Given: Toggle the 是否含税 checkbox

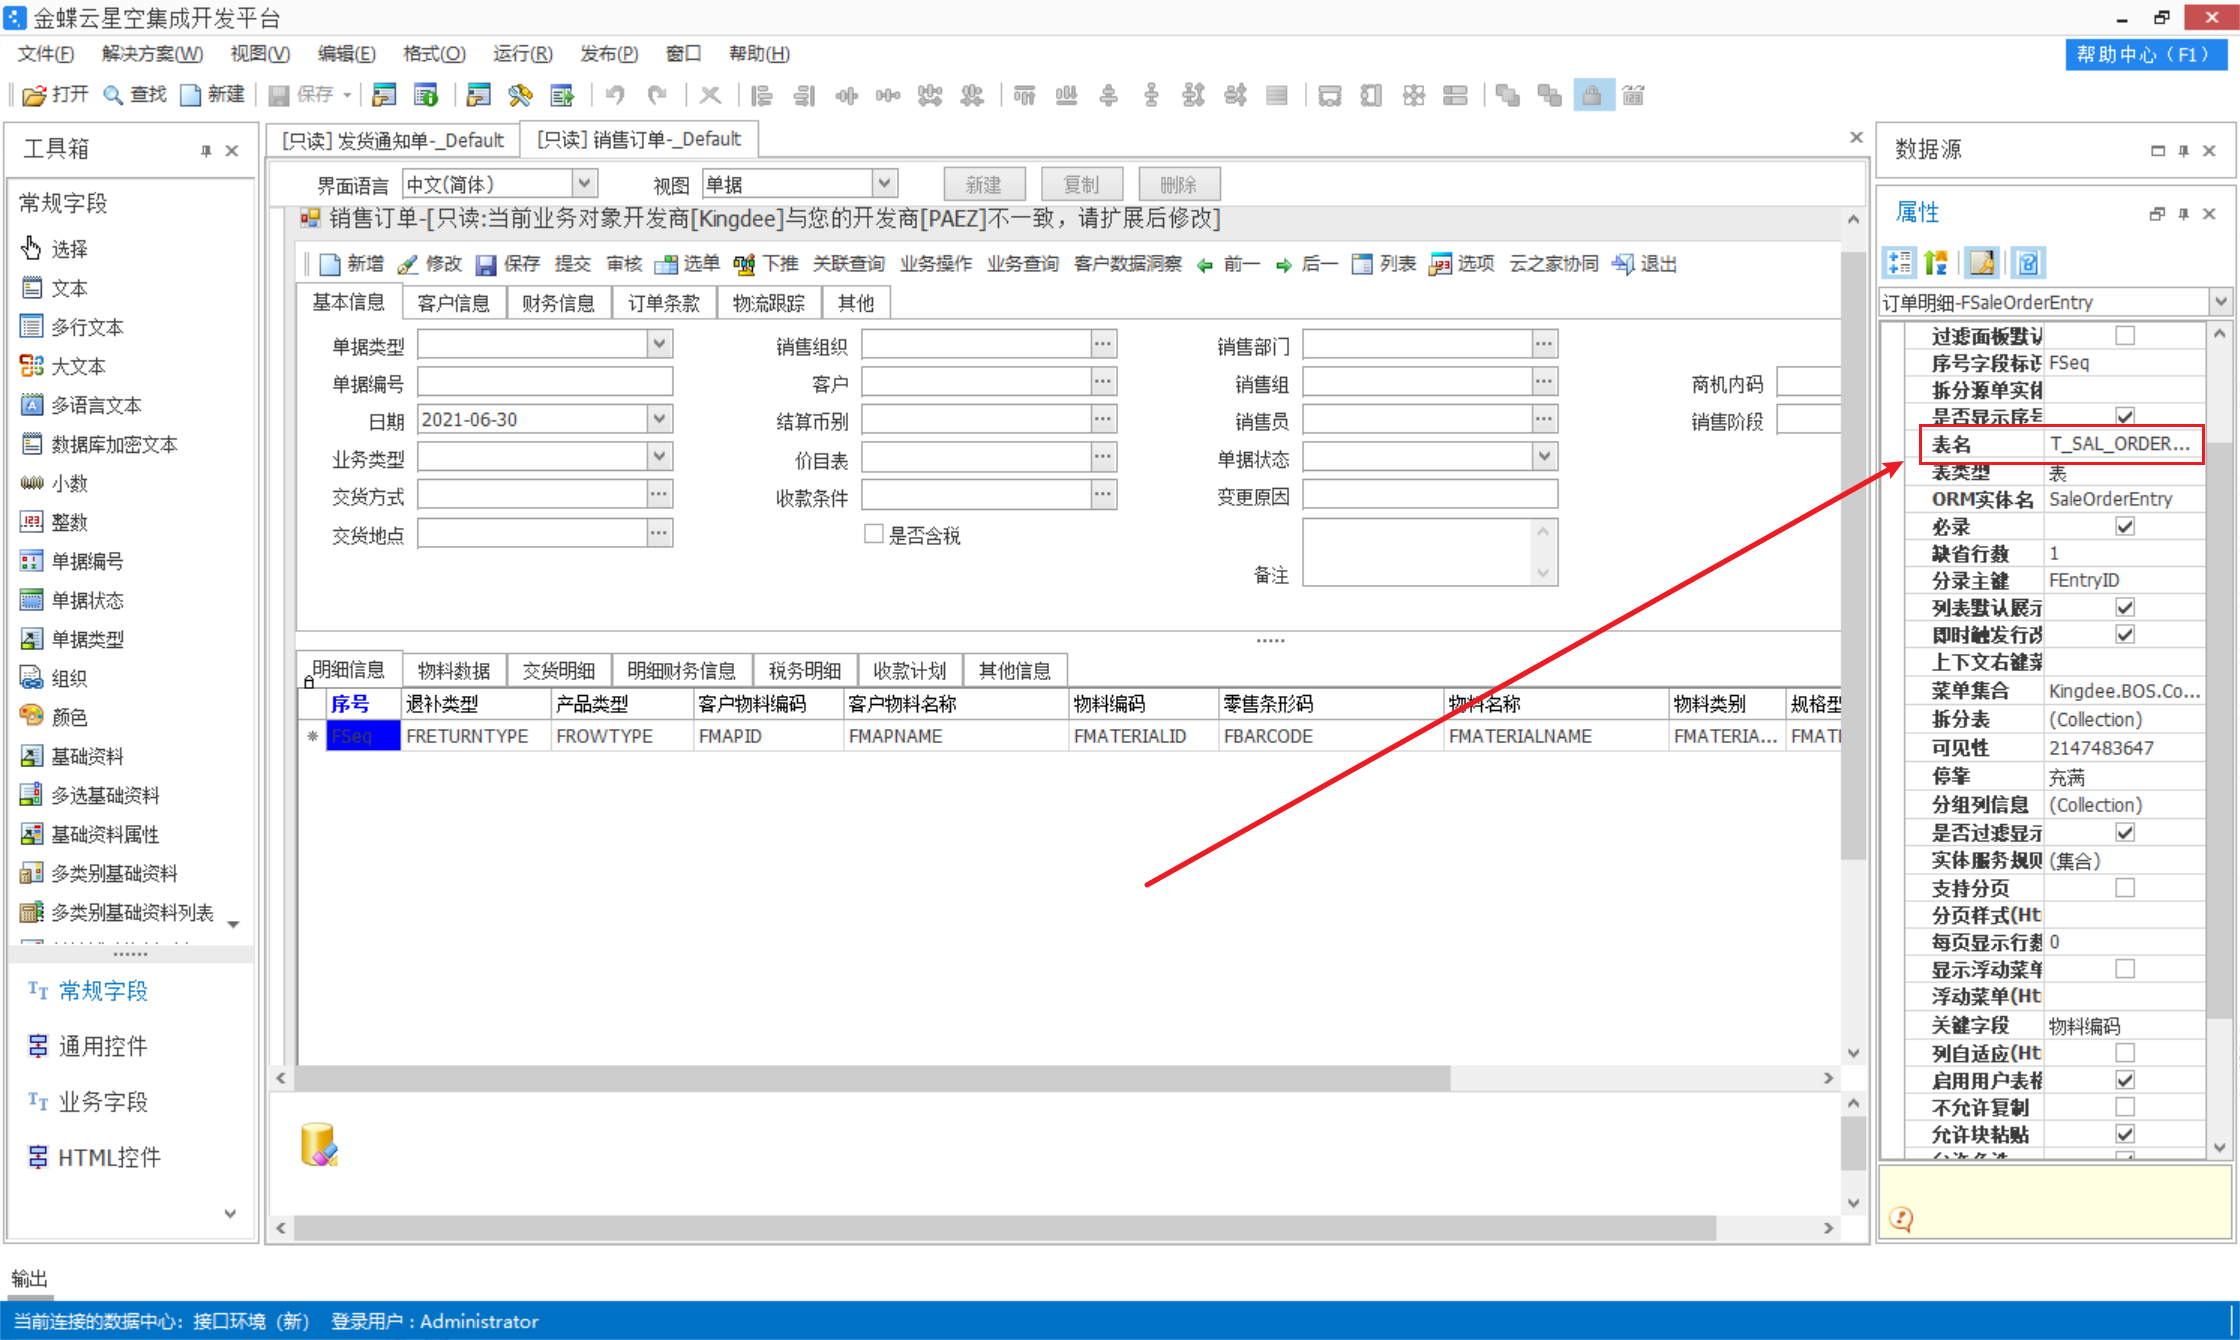Looking at the screenshot, I should point(873,534).
